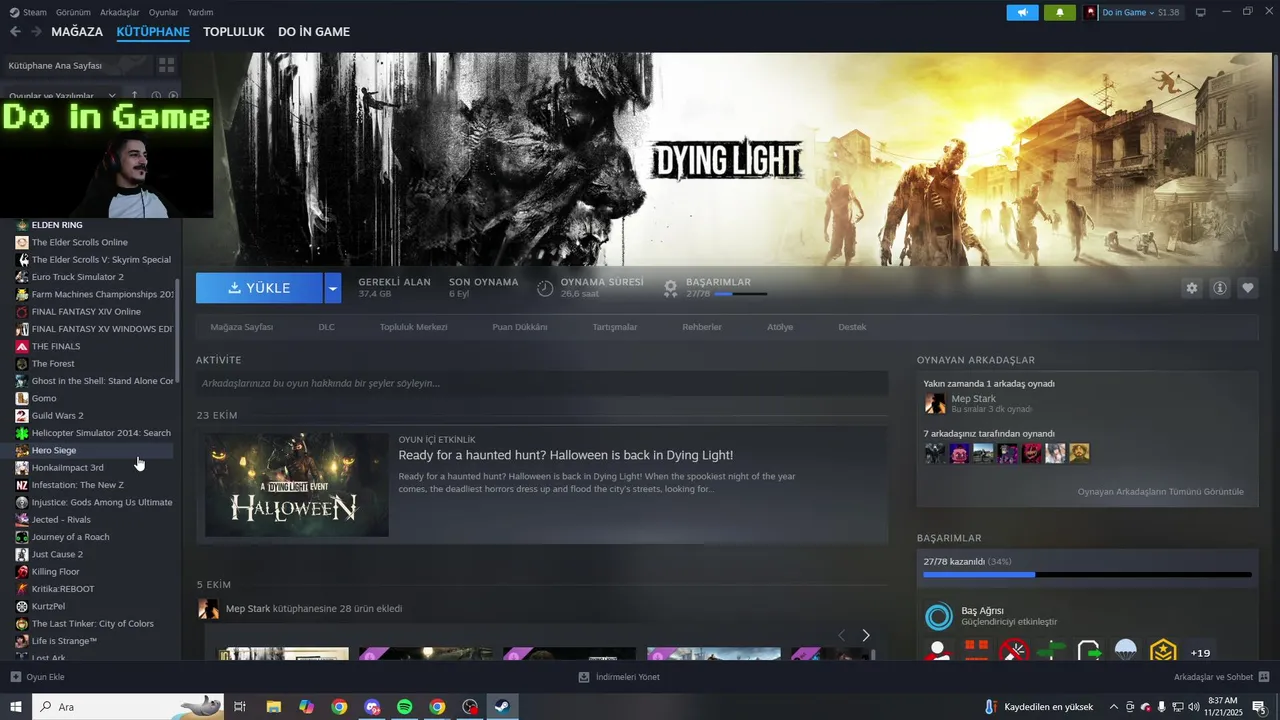Show +19 more achievements

tap(1200, 652)
